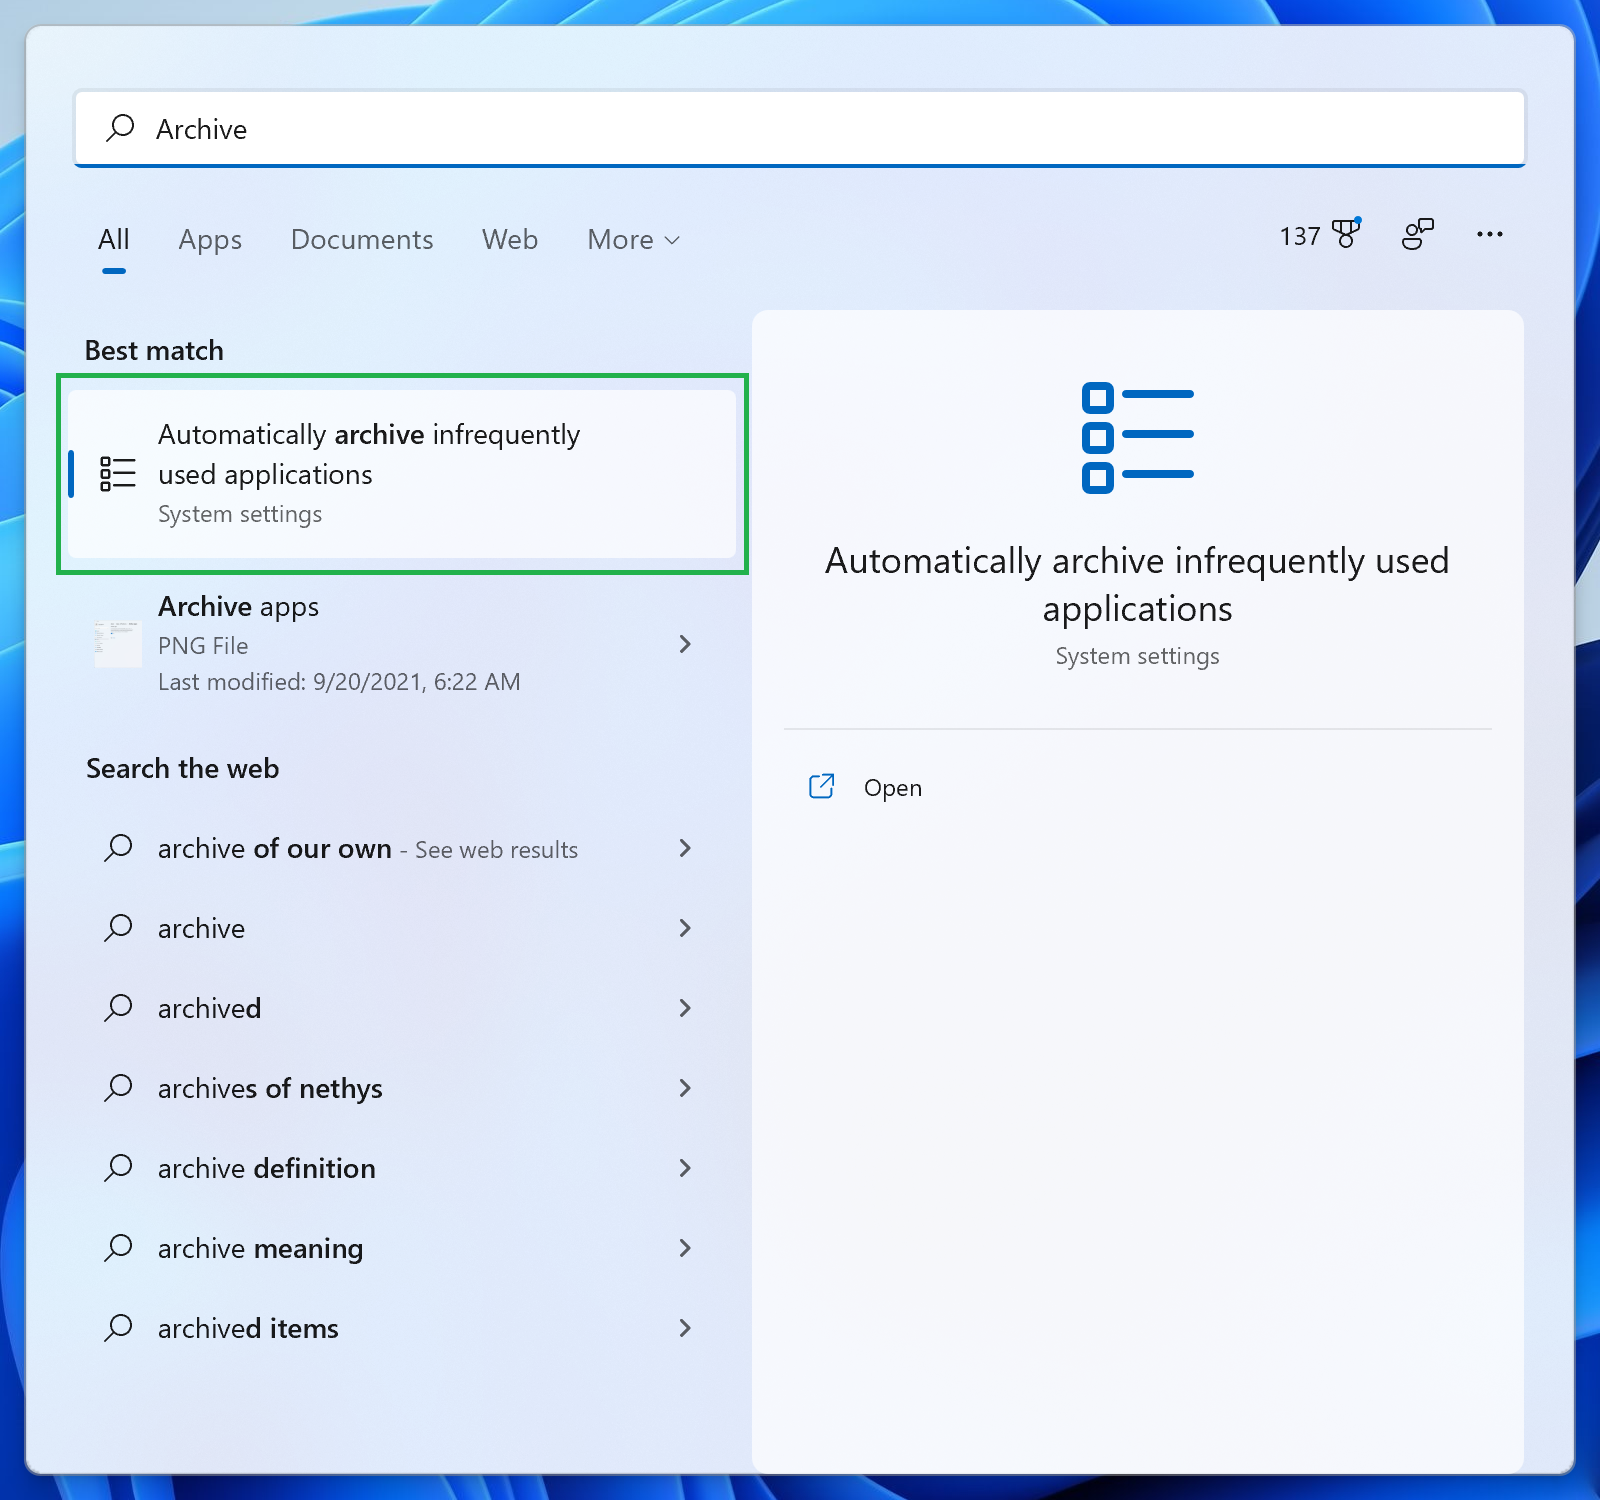Click 'System settings' label in preview pane
Image resolution: width=1600 pixels, height=1500 pixels.
click(x=1137, y=656)
